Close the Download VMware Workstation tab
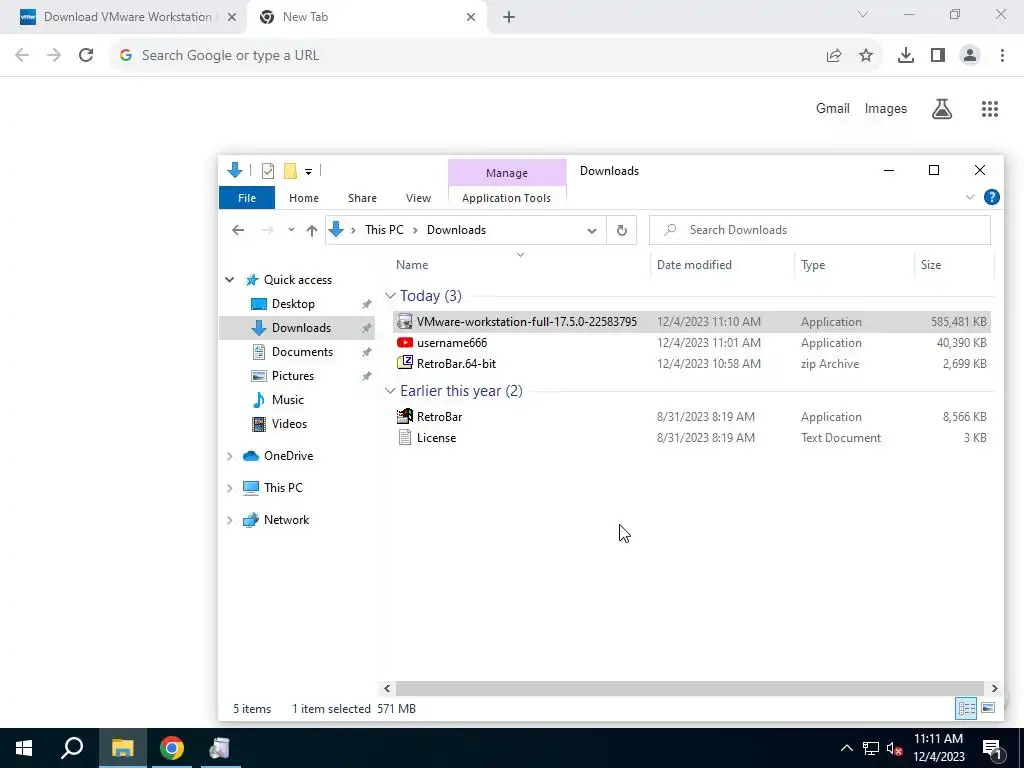1024x768 pixels. pyautogui.click(x=231, y=17)
